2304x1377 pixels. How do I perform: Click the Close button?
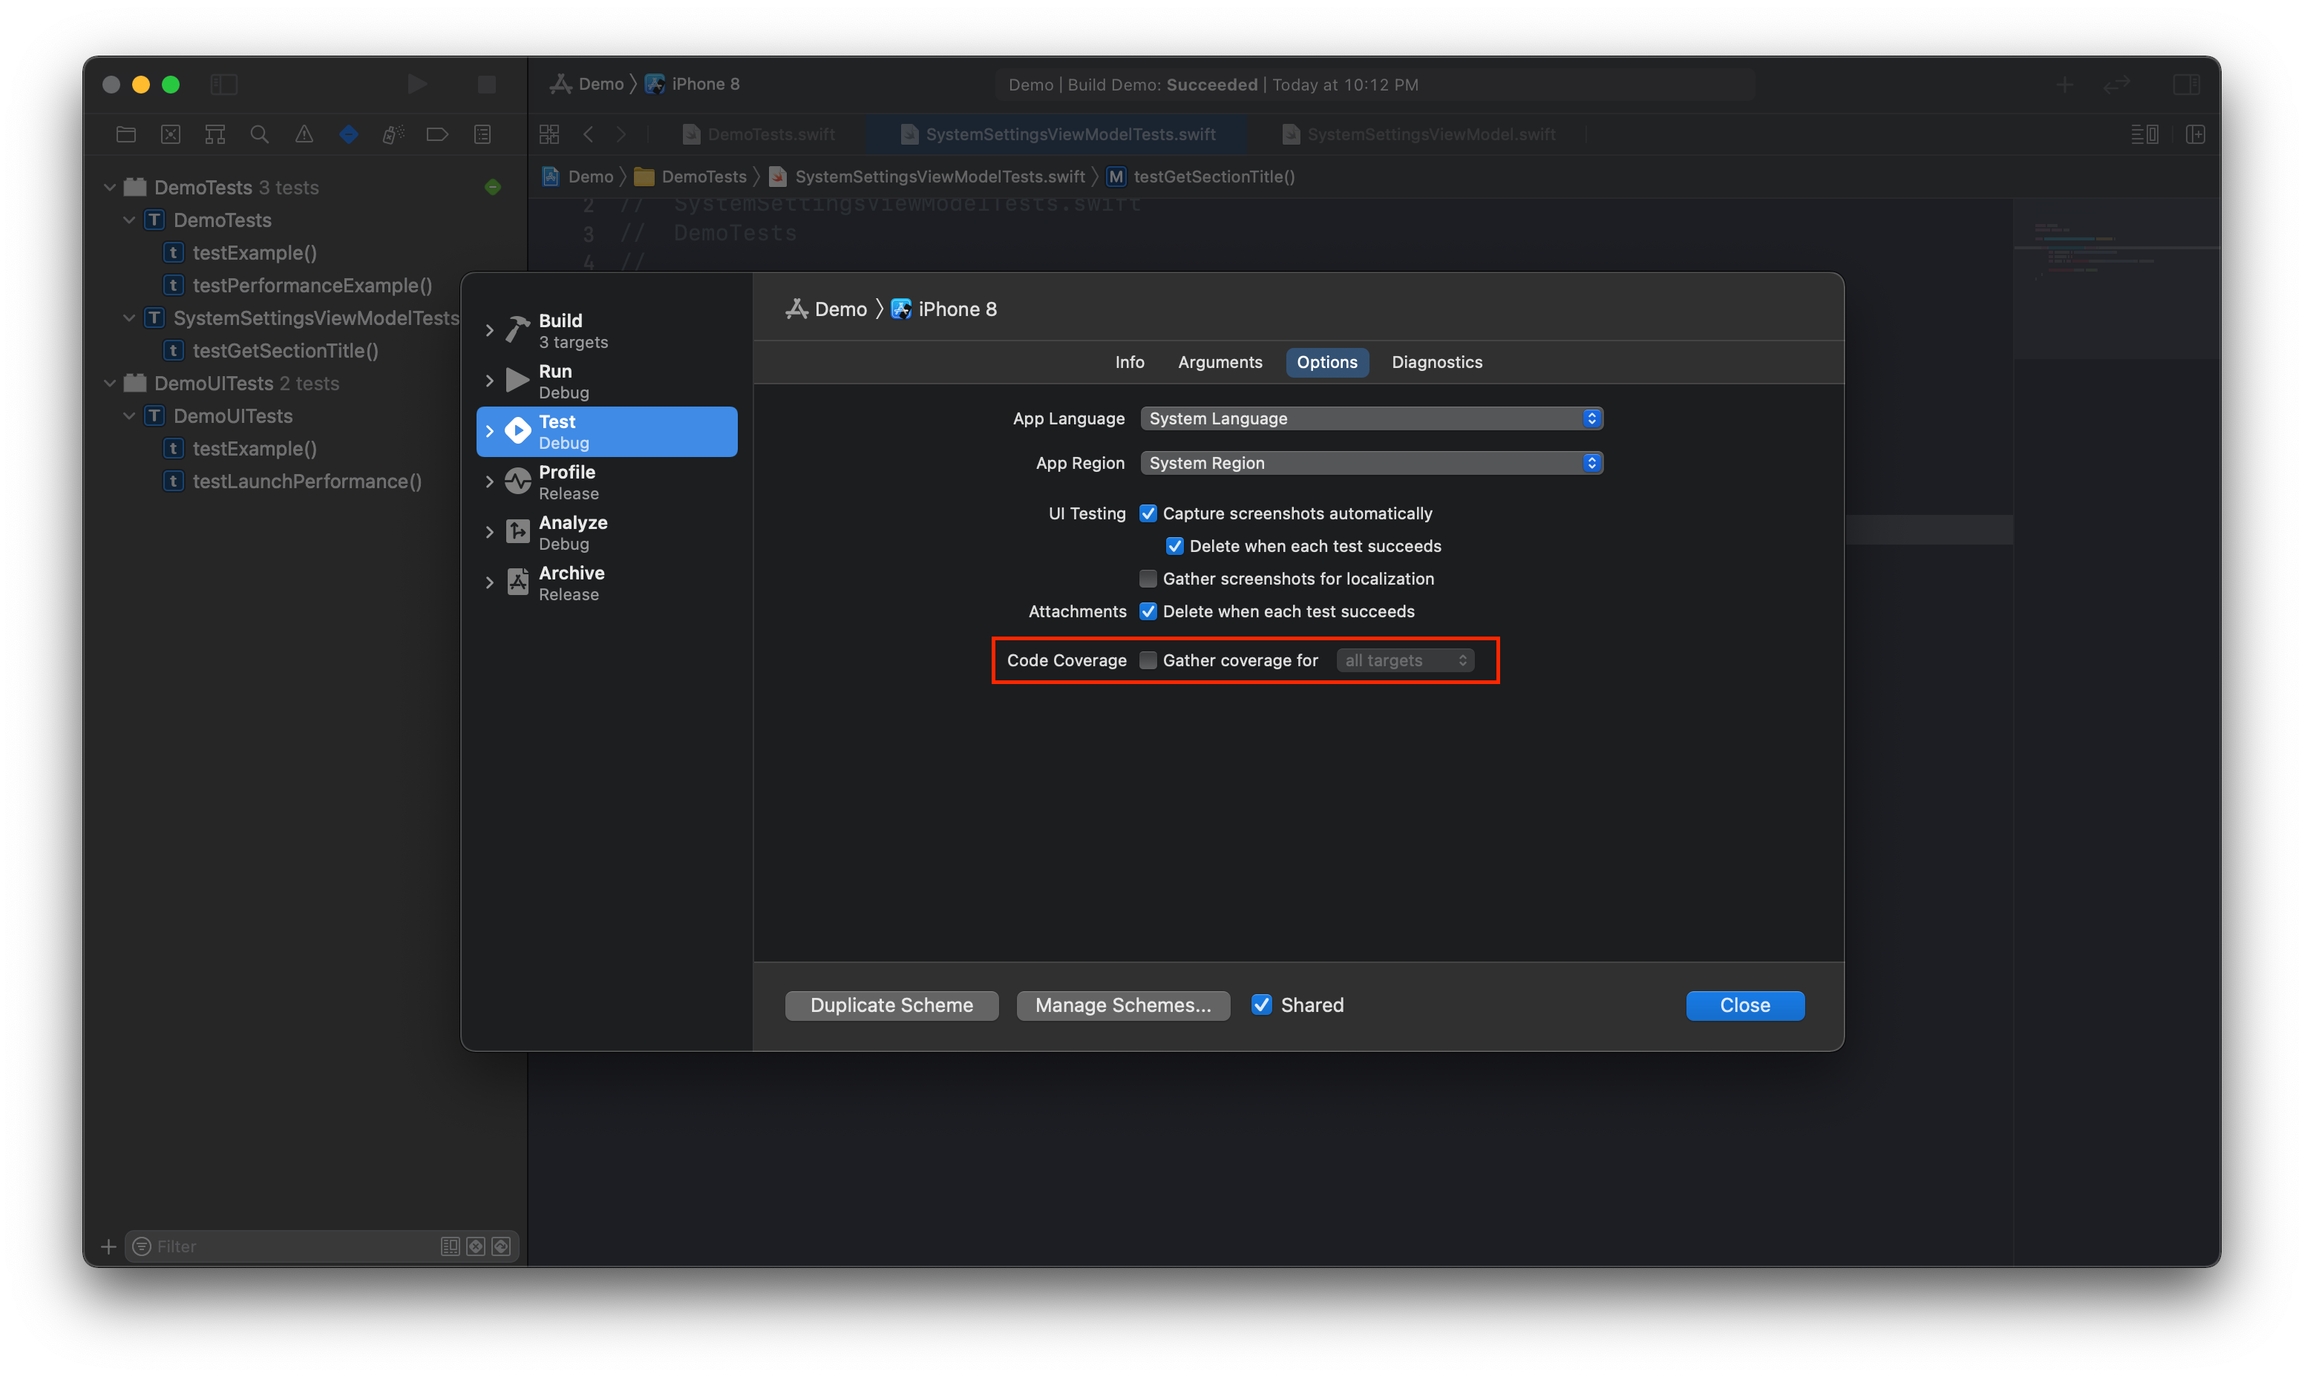1744,1005
